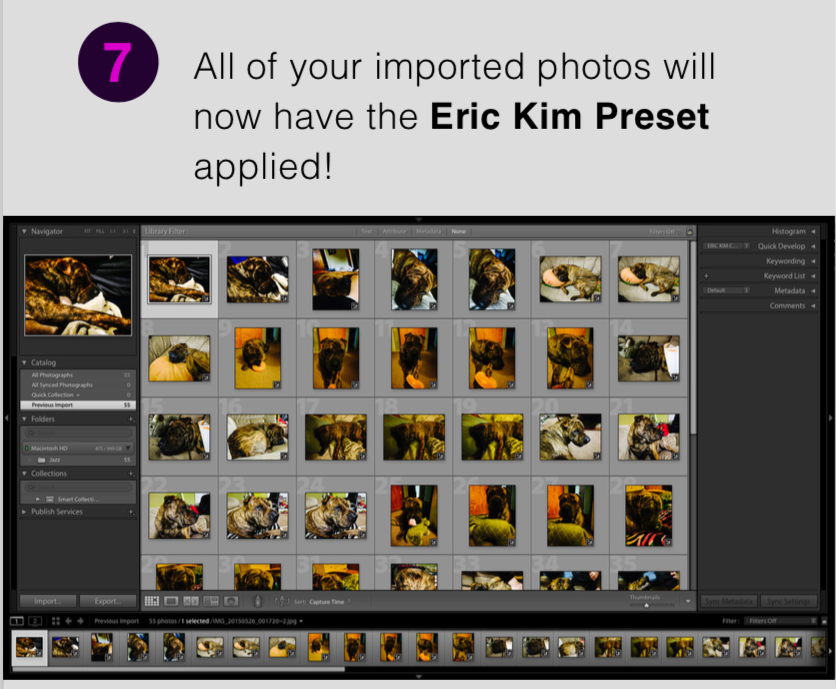Viewport: 836px width, 689px height.
Task: Open Survey view icon
Action: pyautogui.click(x=211, y=601)
